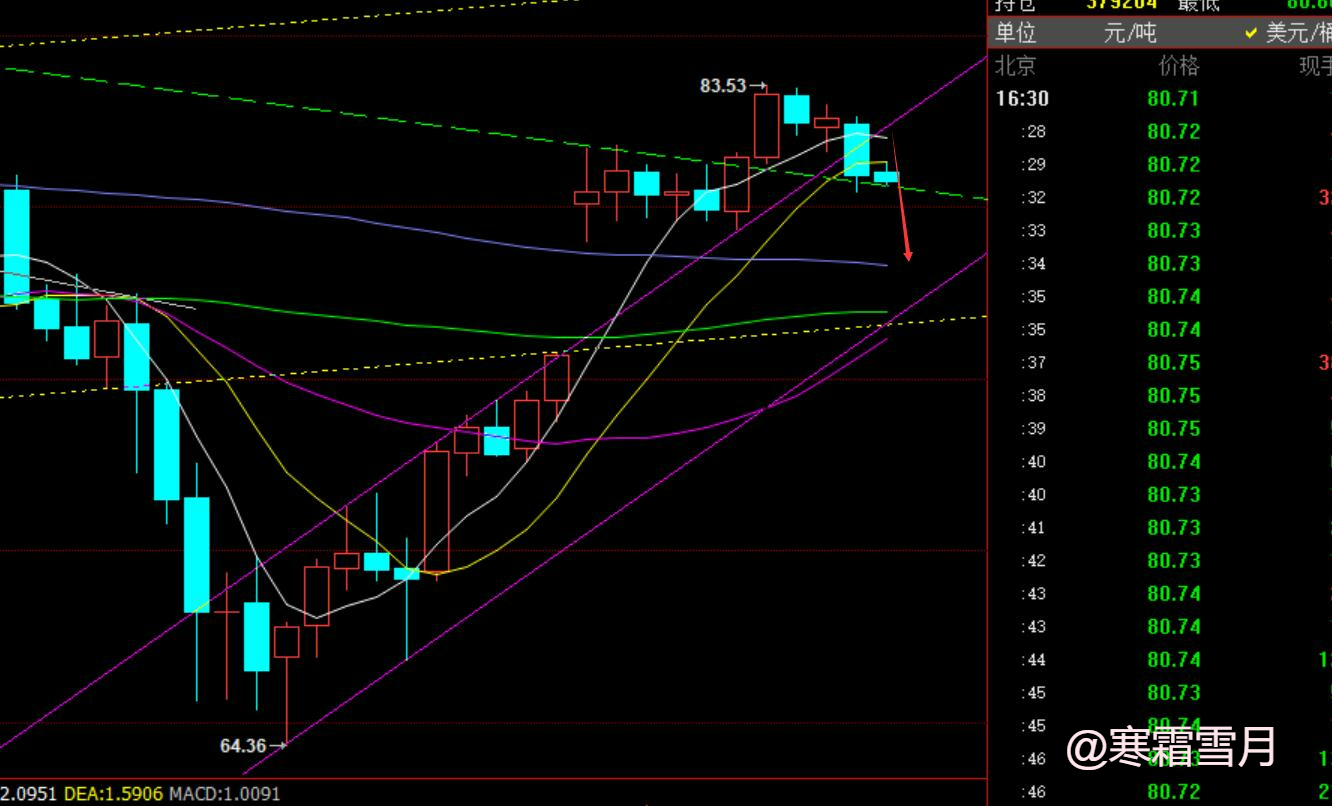Image resolution: width=1332 pixels, height=806 pixels.
Task: Click the candlestick at the 83.53 high
Action: 767,126
